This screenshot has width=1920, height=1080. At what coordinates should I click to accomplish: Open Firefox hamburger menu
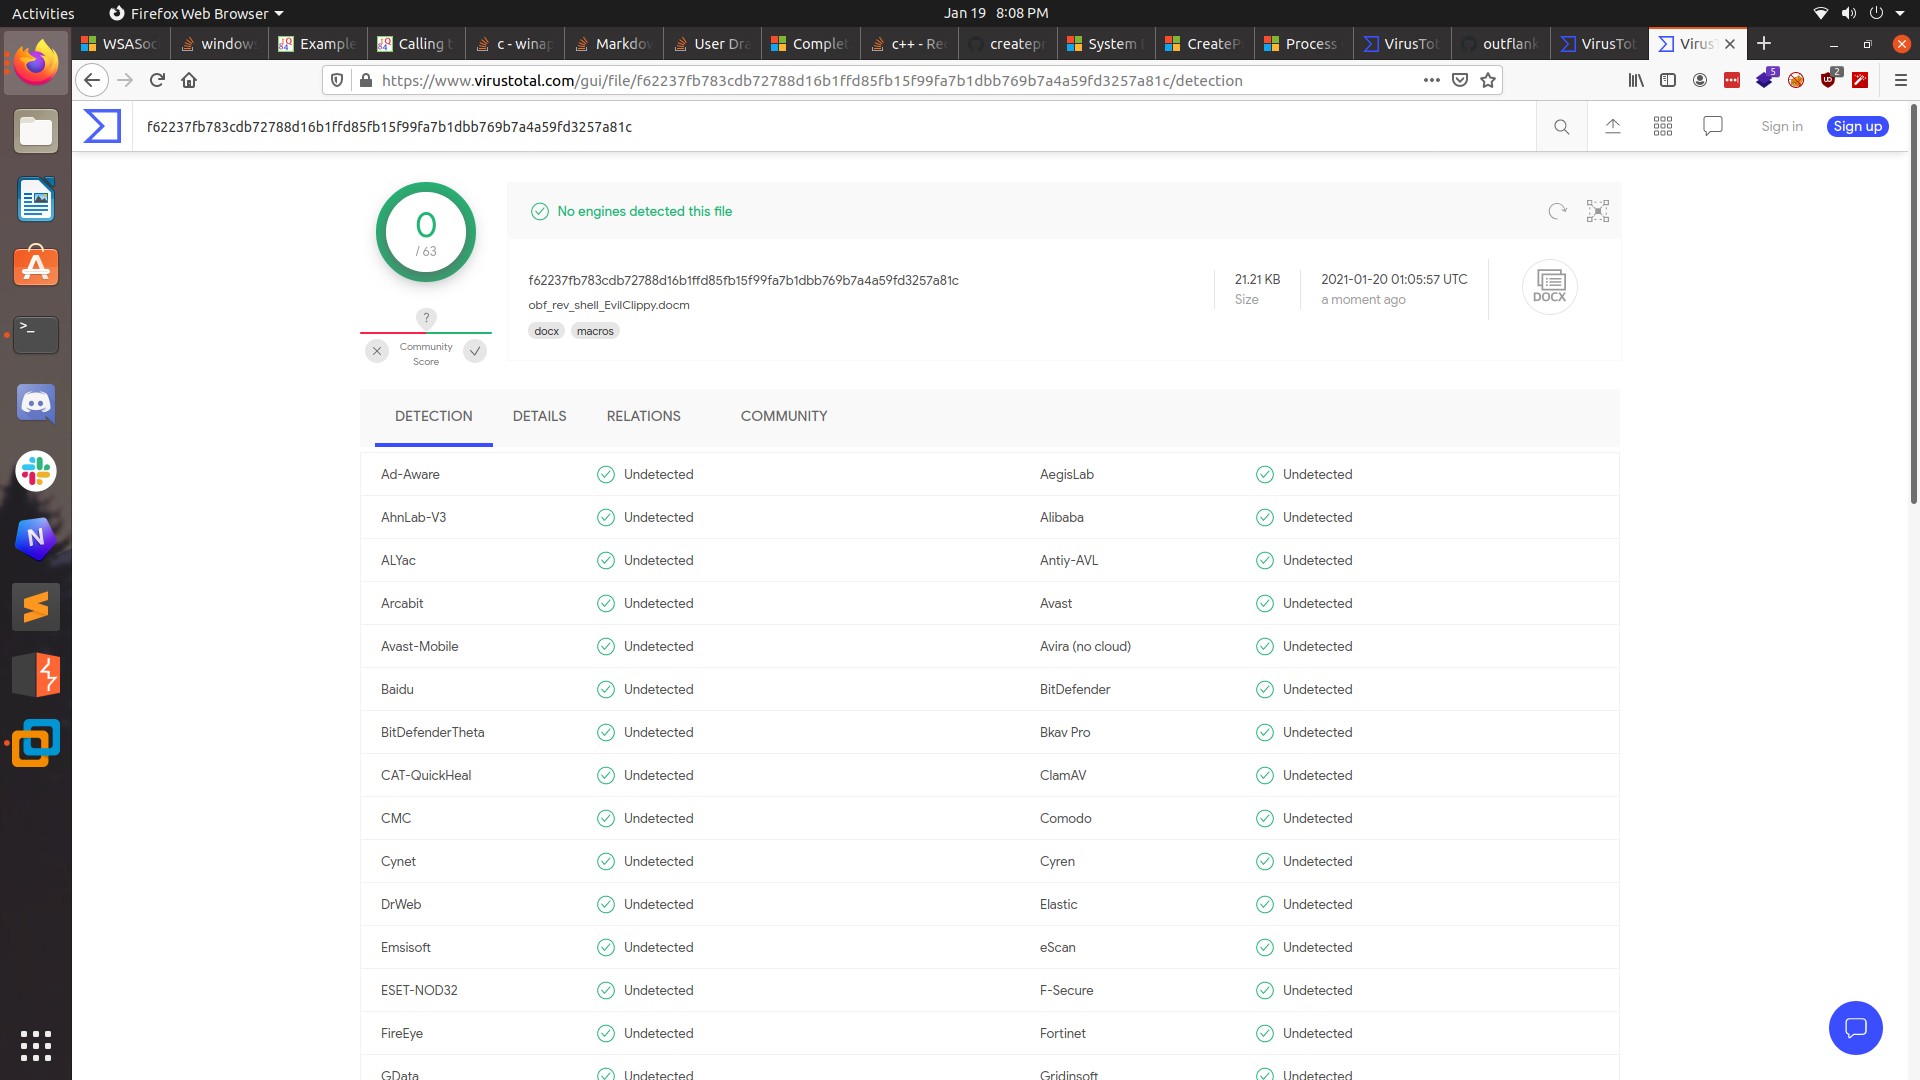click(x=1901, y=80)
